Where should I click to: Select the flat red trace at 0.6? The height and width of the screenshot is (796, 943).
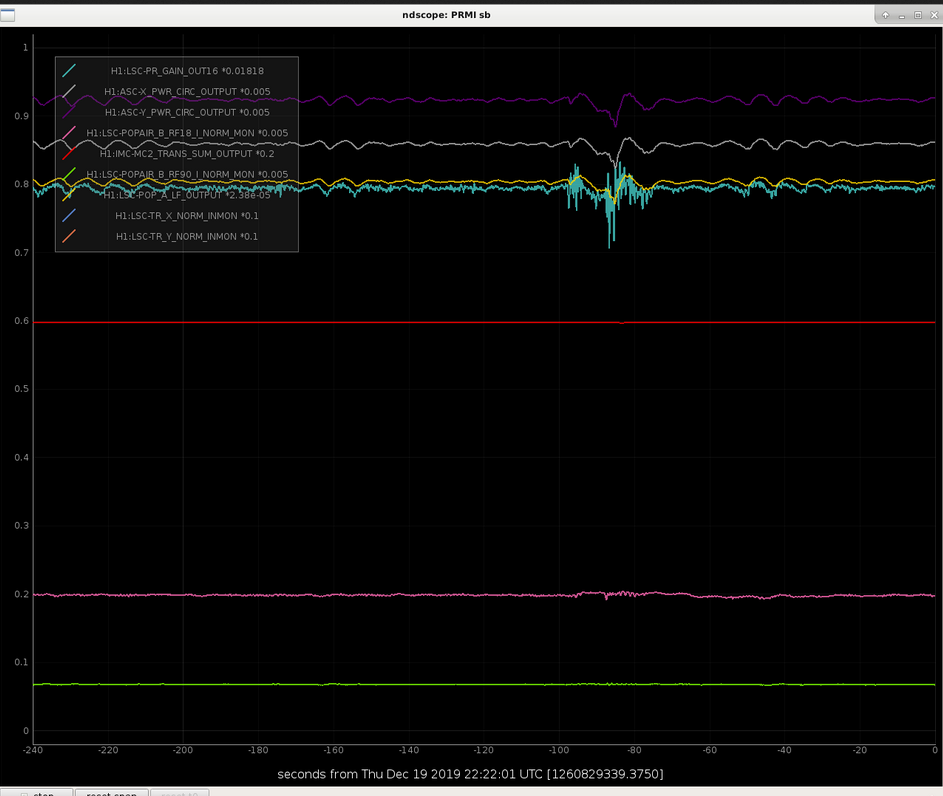point(421,323)
